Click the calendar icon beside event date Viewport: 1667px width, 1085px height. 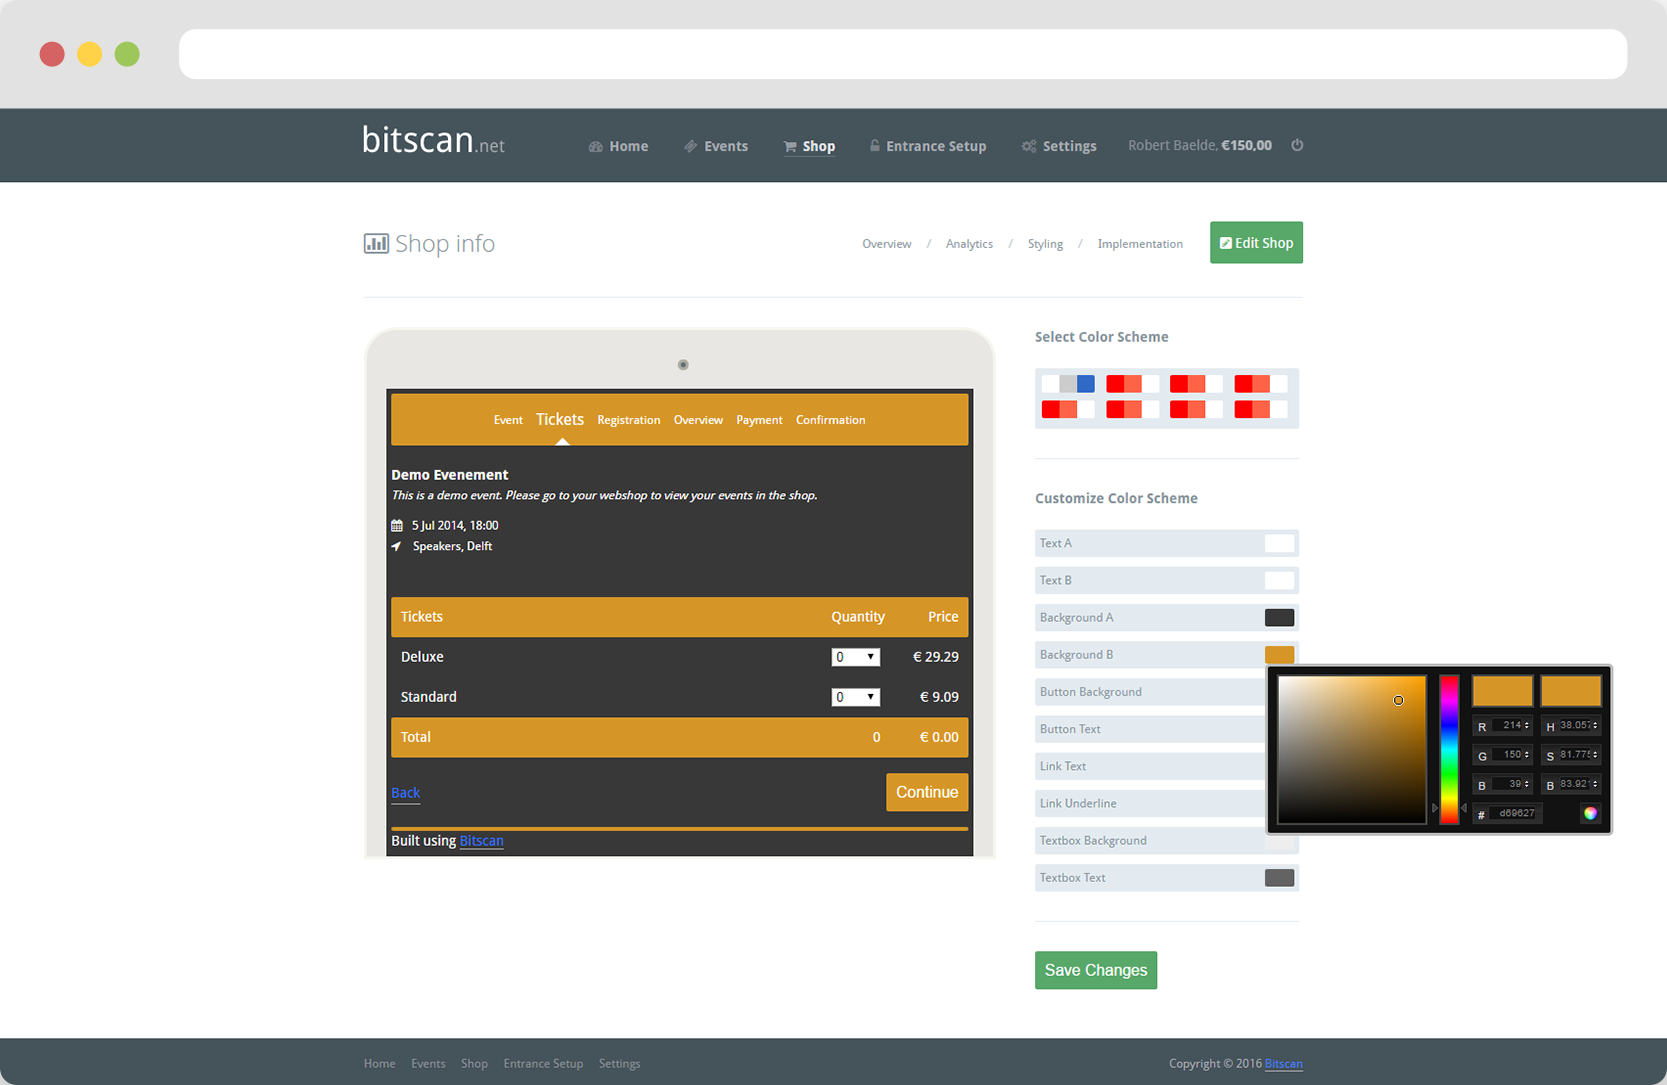pyautogui.click(x=397, y=524)
